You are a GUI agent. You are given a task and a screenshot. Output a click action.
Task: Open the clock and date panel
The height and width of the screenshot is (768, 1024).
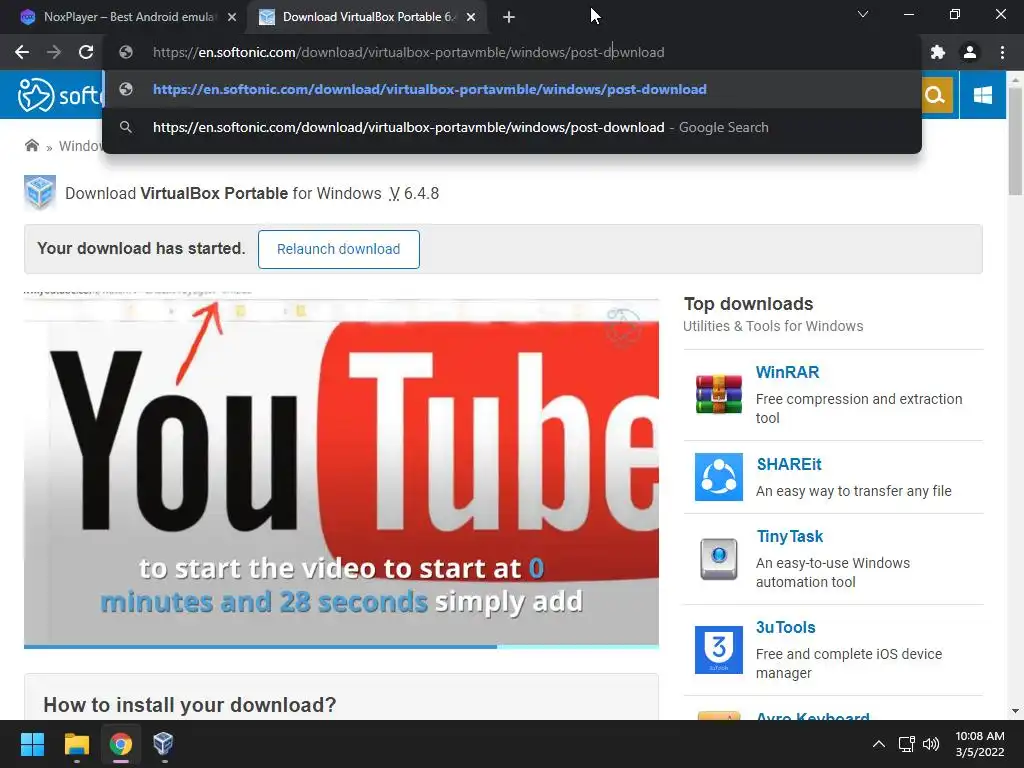[980, 744]
